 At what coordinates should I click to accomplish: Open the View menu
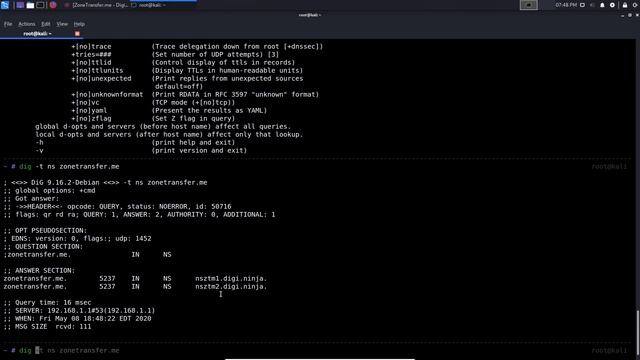coord(62,24)
